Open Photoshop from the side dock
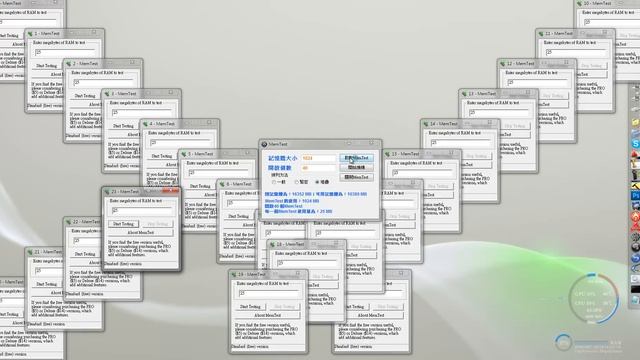Viewport: 640px width, 360px height. coord(636,196)
